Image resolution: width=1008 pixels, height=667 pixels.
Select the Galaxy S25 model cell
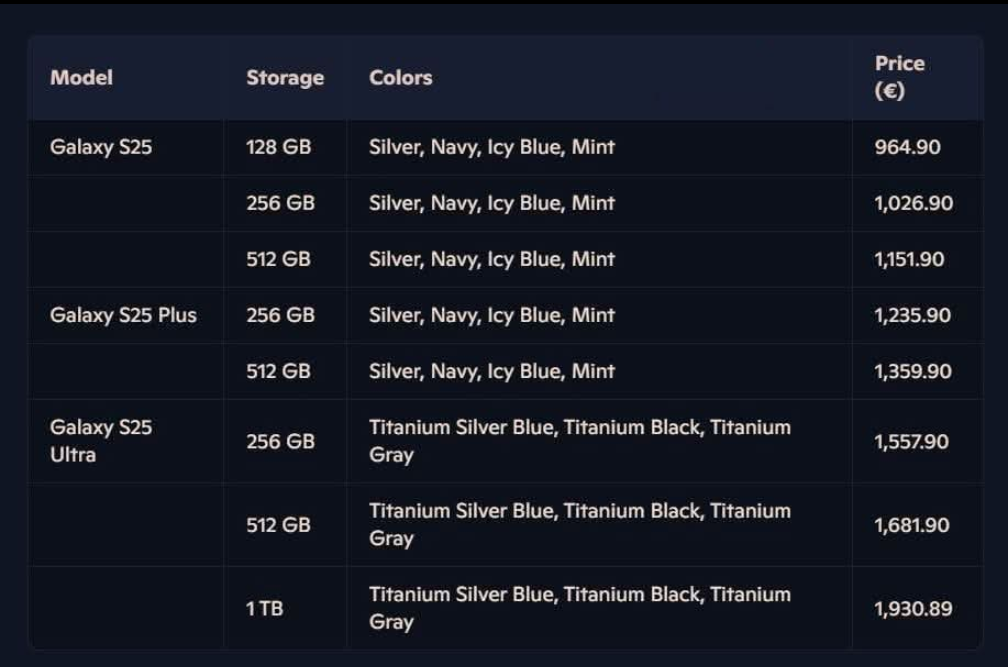click(101, 147)
